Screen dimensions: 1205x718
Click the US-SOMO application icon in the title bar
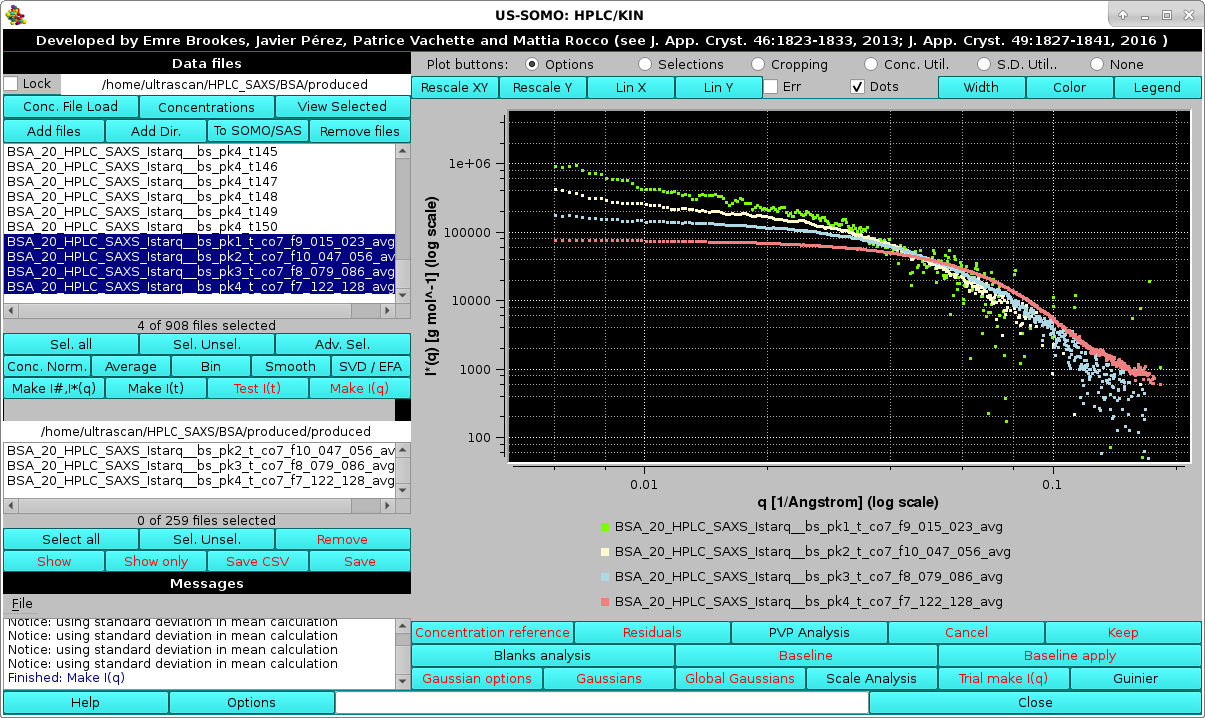(15, 13)
